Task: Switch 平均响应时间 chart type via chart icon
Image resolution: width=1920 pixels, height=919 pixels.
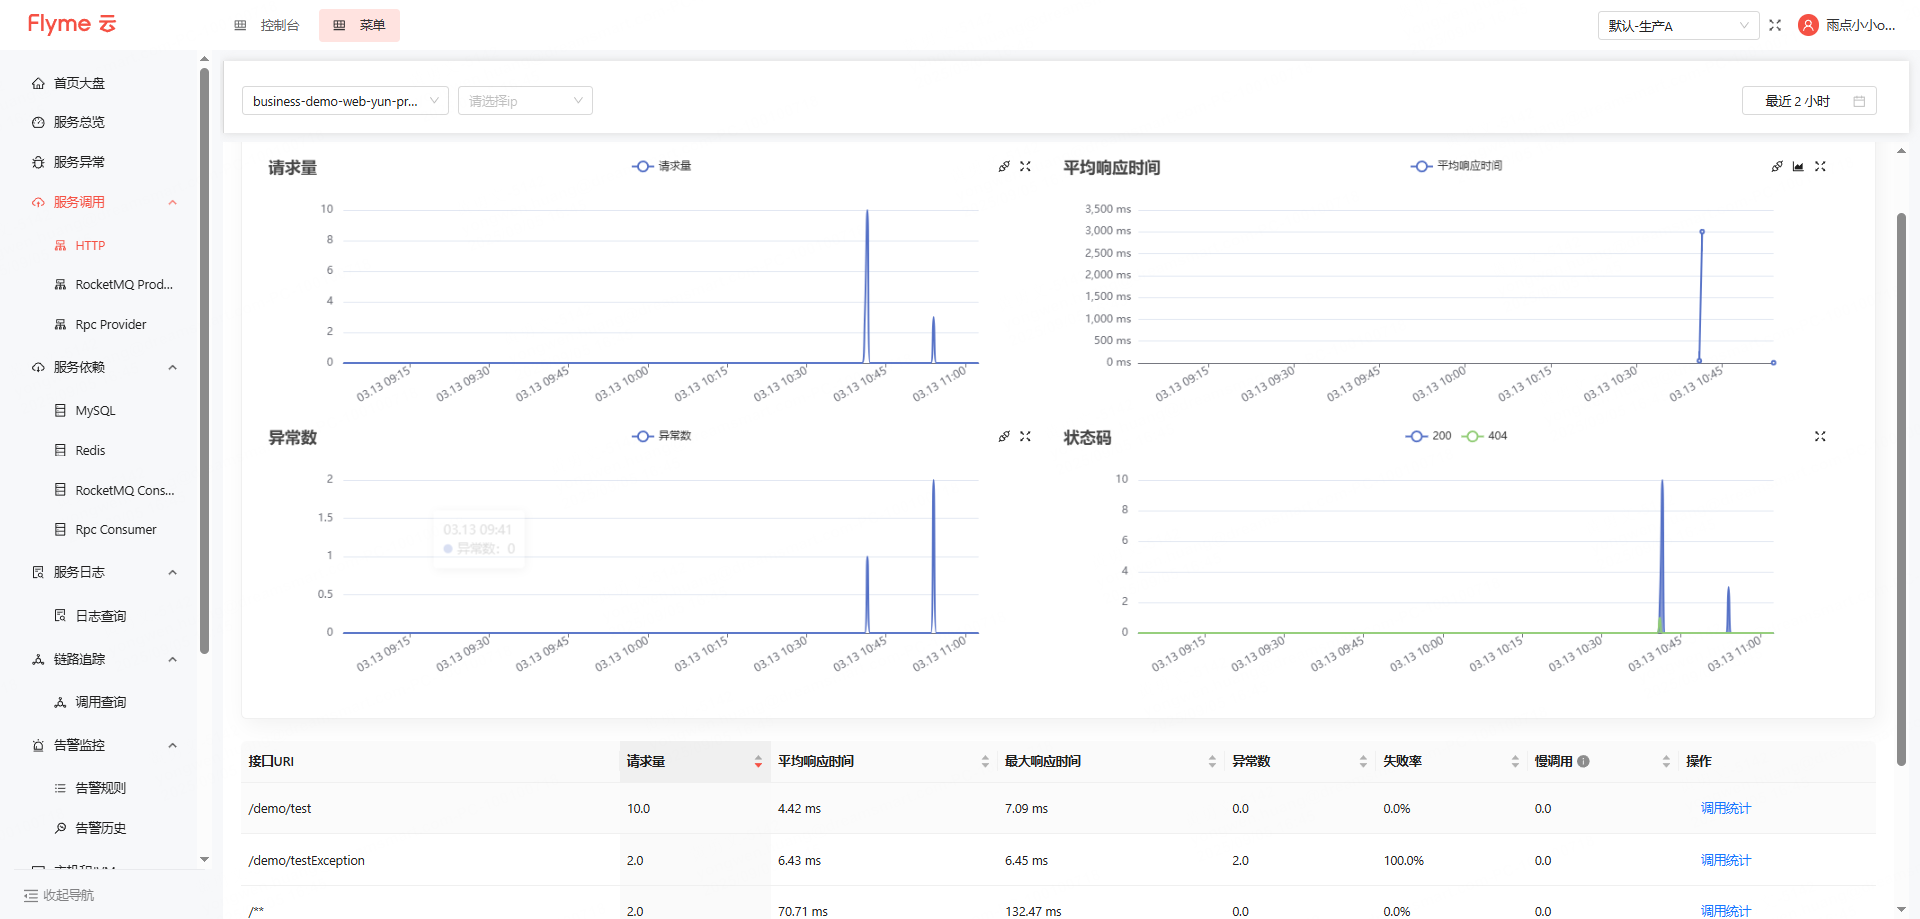Action: pyautogui.click(x=1798, y=167)
